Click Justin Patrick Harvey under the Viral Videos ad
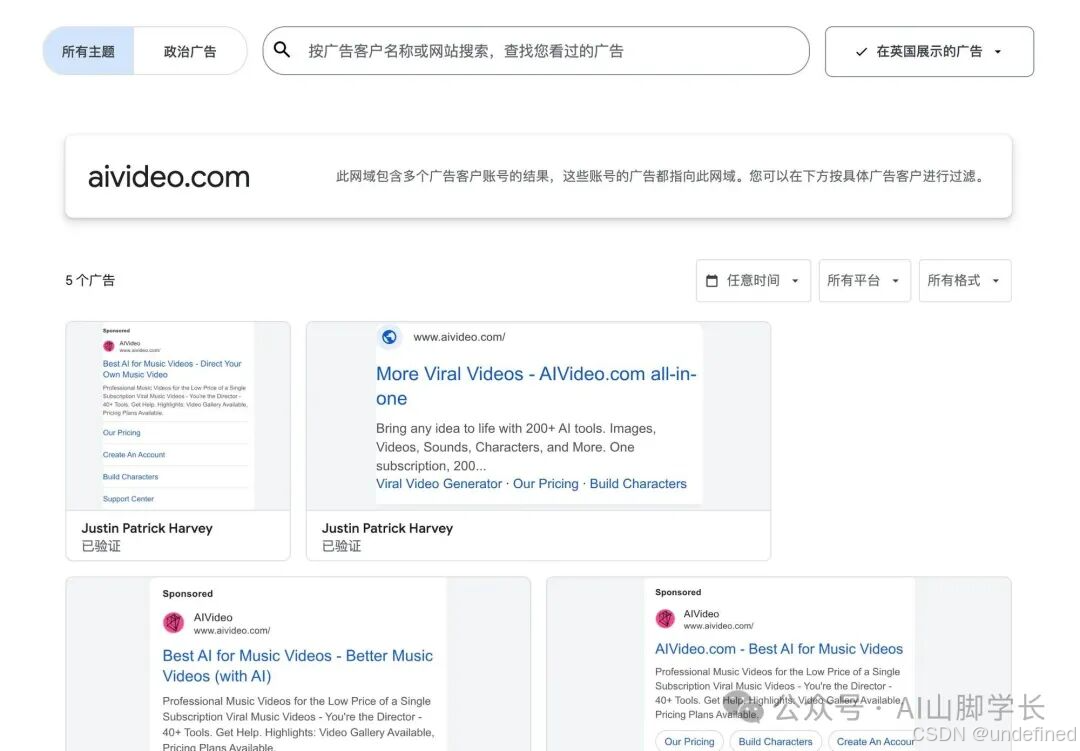Viewport: 1080px width, 751px height. pos(387,528)
